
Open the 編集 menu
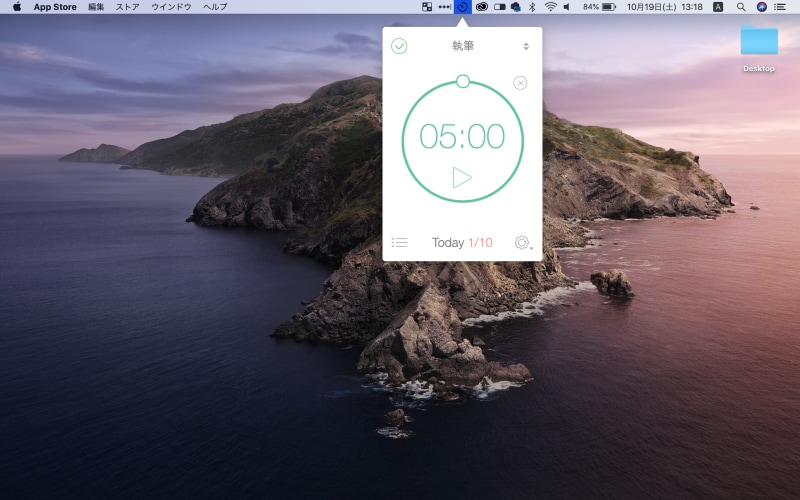click(x=96, y=7)
